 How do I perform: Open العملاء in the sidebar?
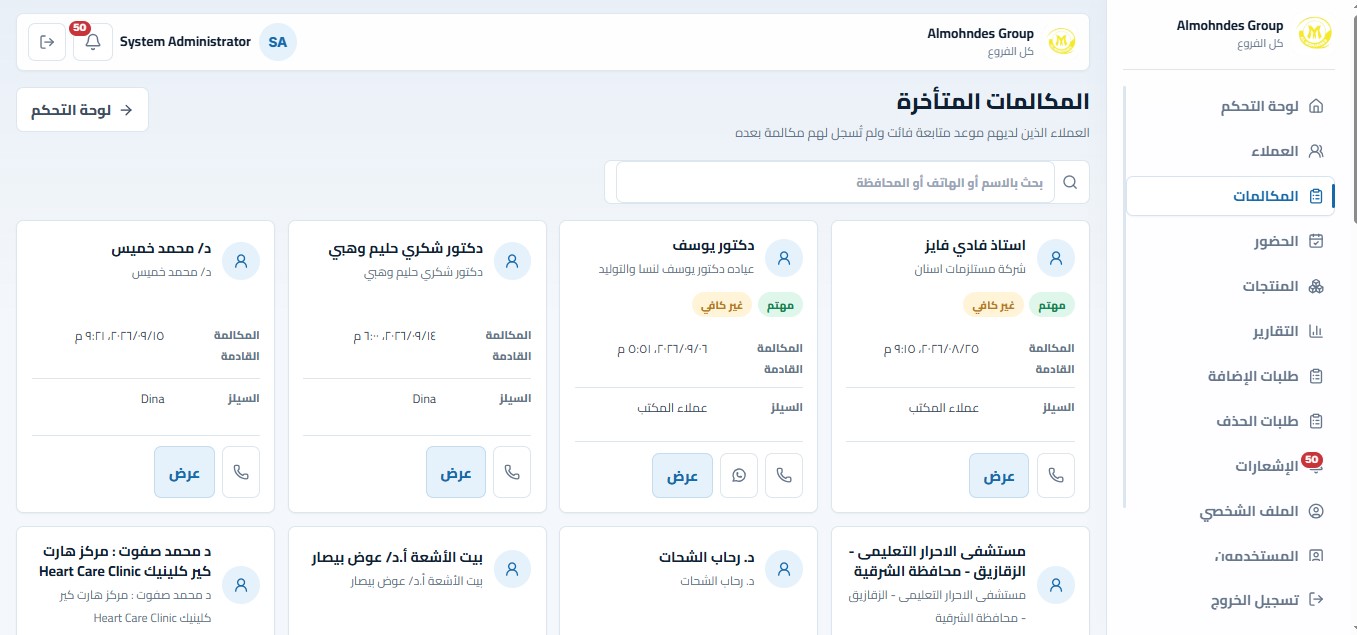(1229, 151)
